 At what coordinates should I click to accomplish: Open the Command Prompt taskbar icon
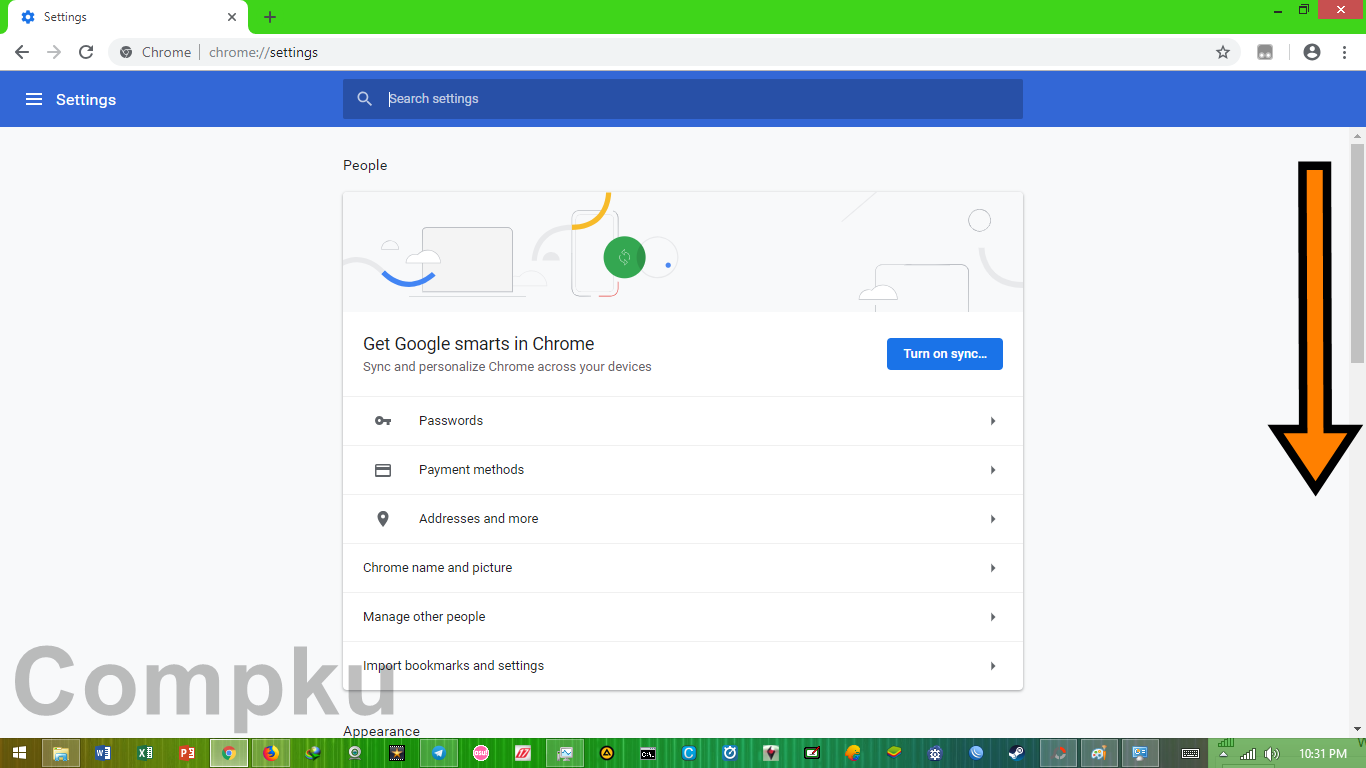(648, 753)
